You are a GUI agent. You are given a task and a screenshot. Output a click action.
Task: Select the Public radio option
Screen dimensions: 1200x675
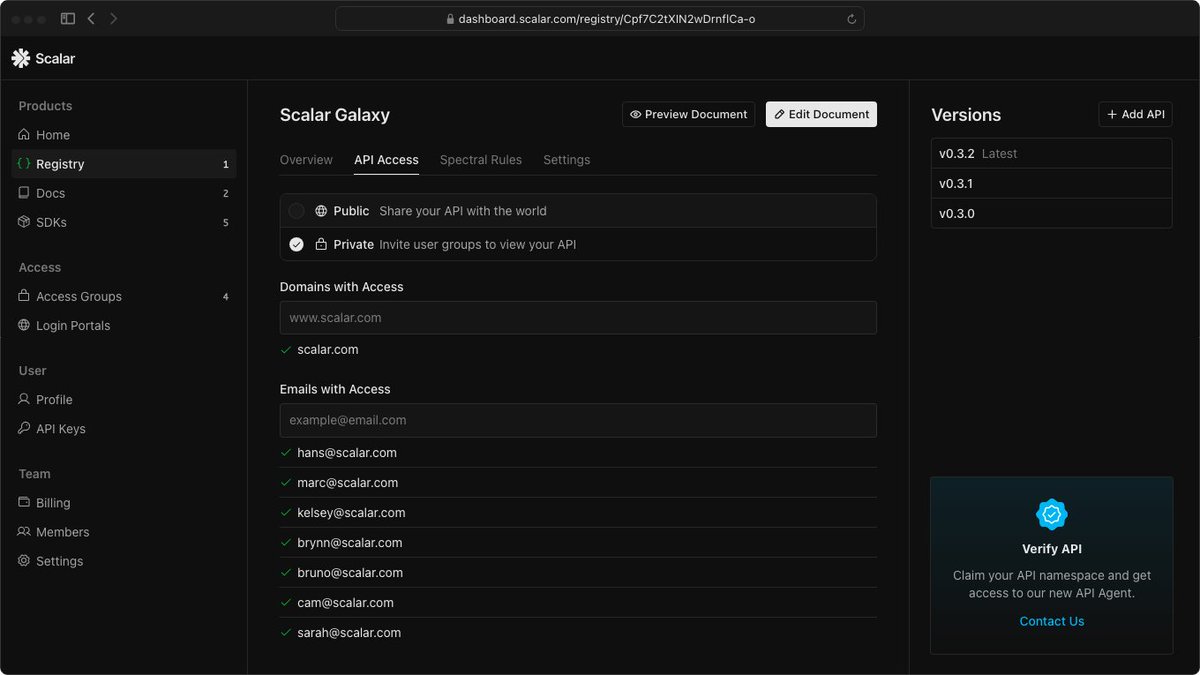click(296, 211)
